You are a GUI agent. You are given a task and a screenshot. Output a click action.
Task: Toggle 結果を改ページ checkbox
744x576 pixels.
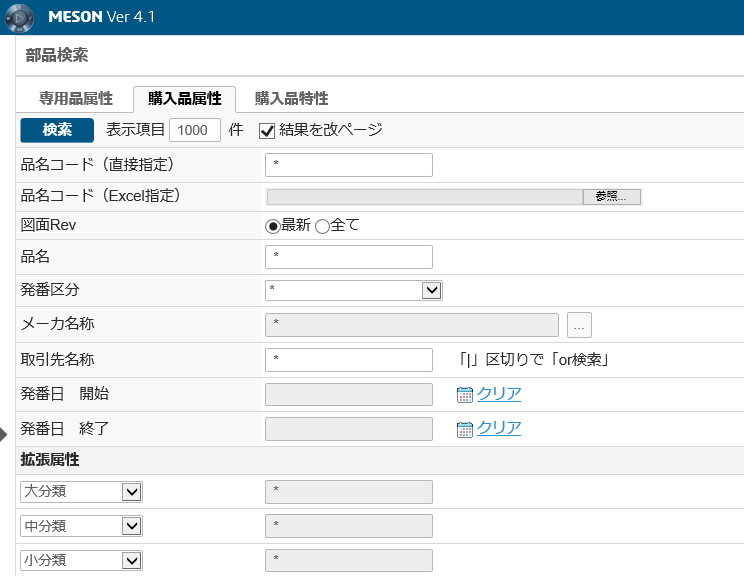[x=267, y=130]
